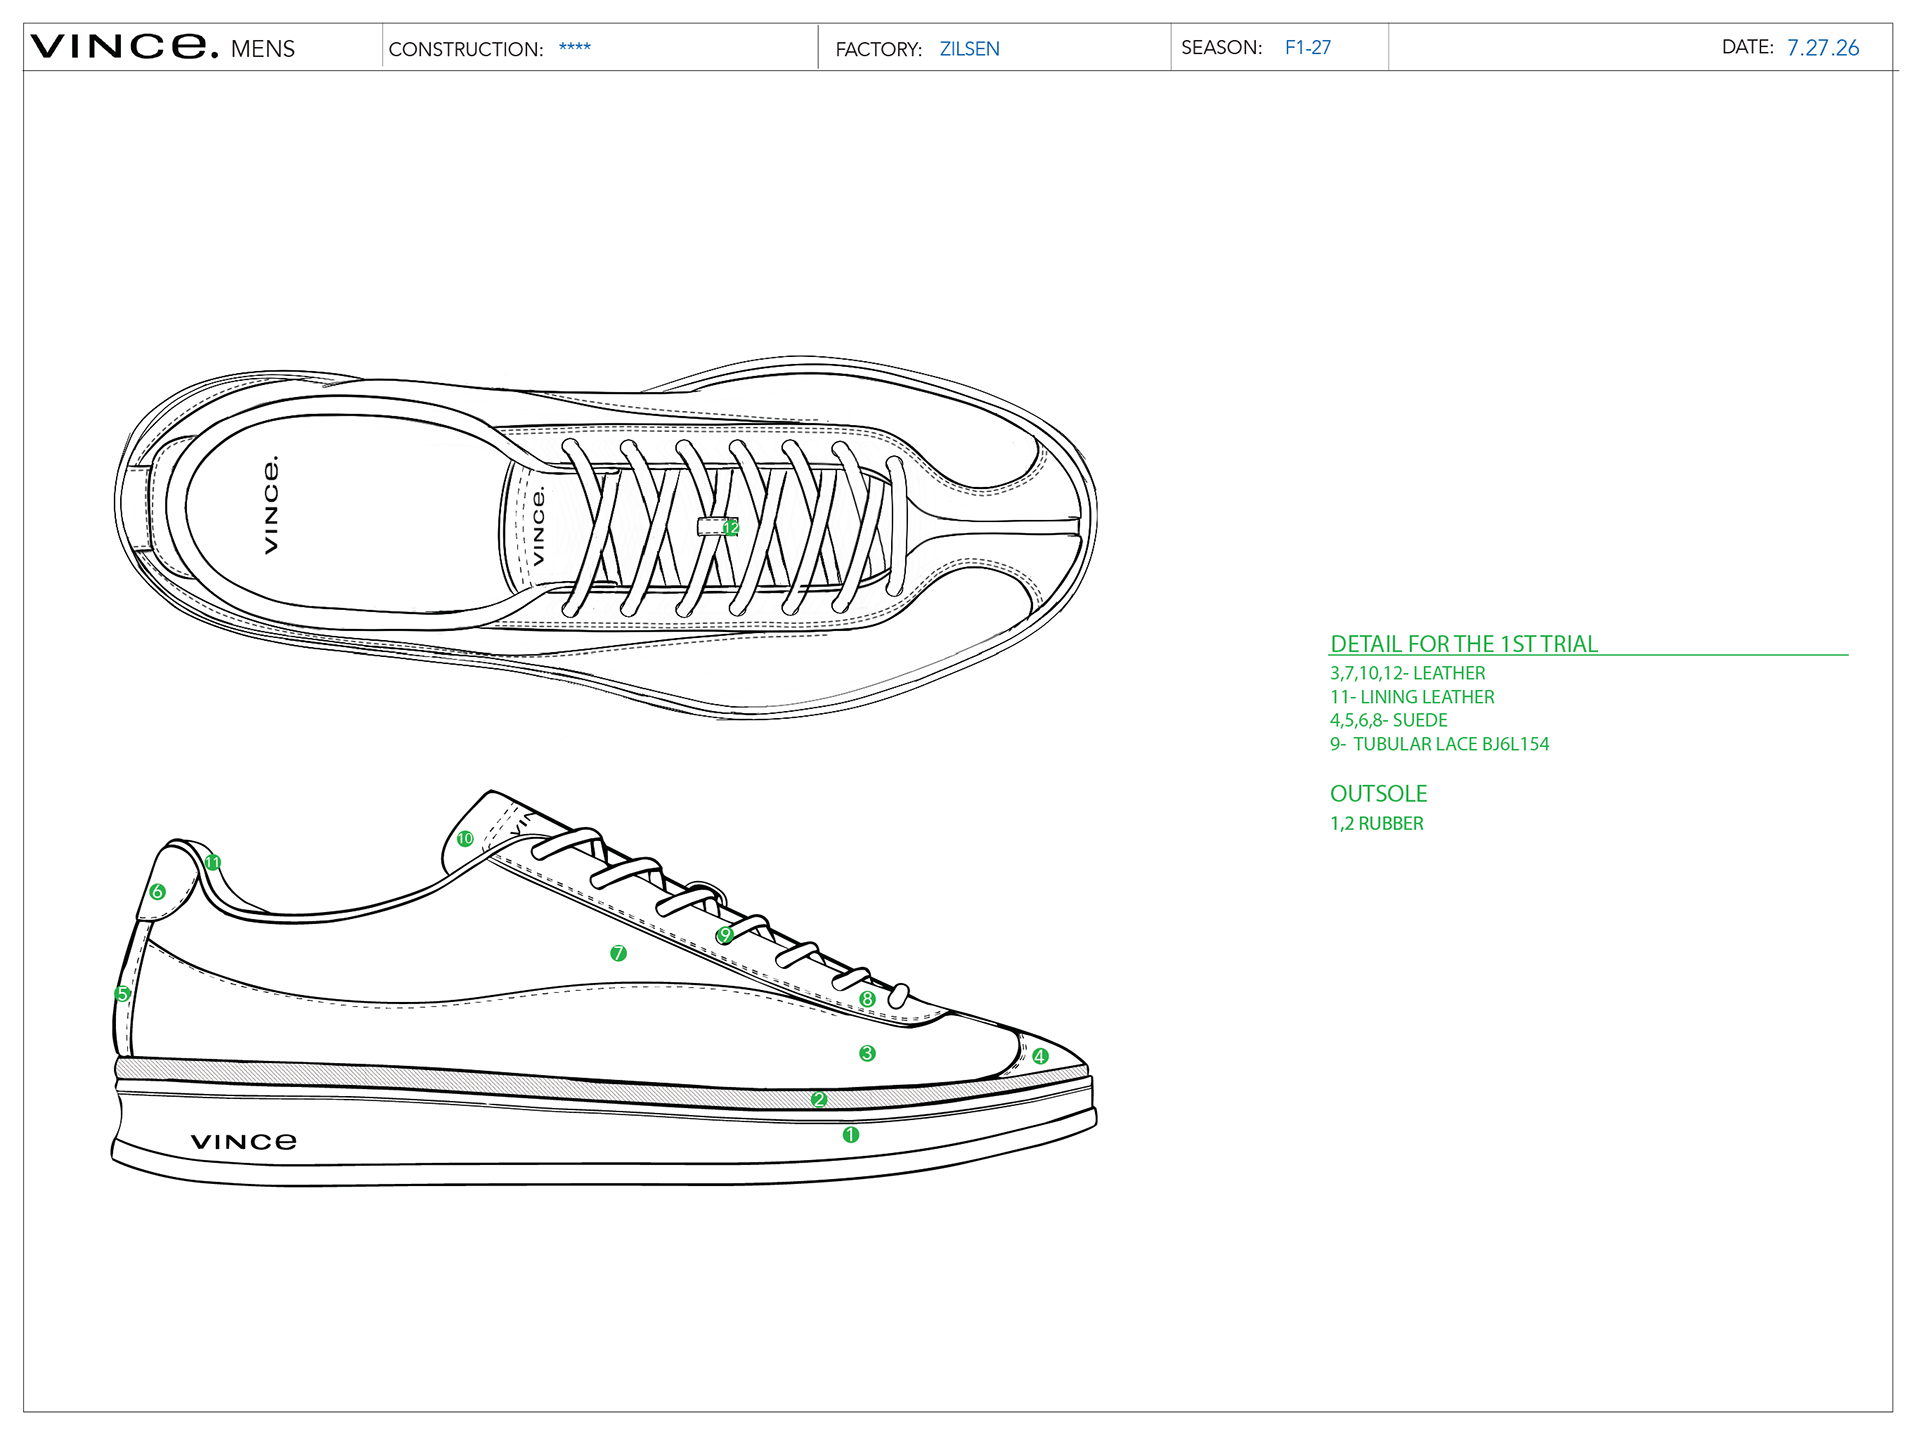The height and width of the screenshot is (1439, 1920).
Task: Select marker 8 near the eyestay bottom
Action: point(867,999)
